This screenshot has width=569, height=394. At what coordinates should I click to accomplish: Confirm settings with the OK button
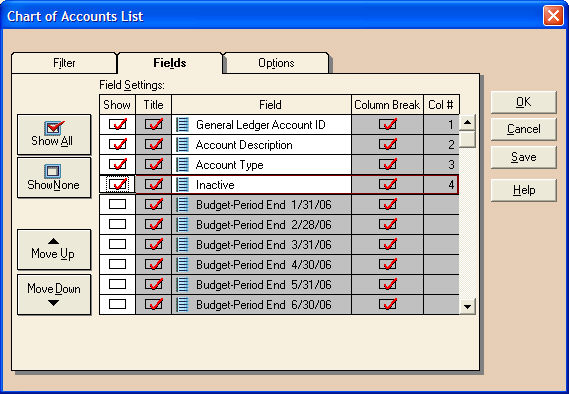523,102
